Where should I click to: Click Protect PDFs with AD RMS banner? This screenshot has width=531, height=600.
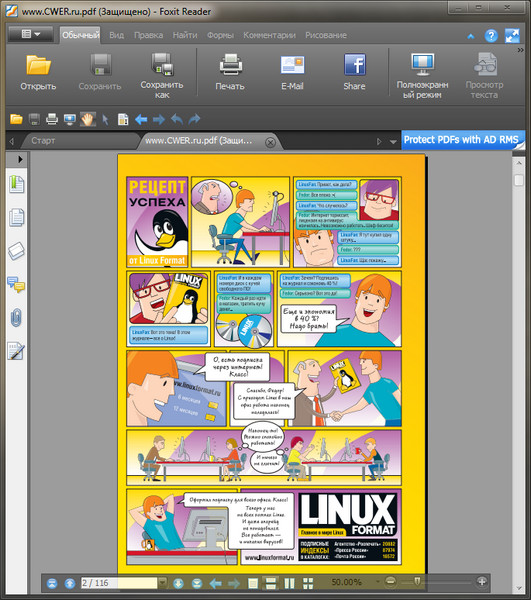463,140
